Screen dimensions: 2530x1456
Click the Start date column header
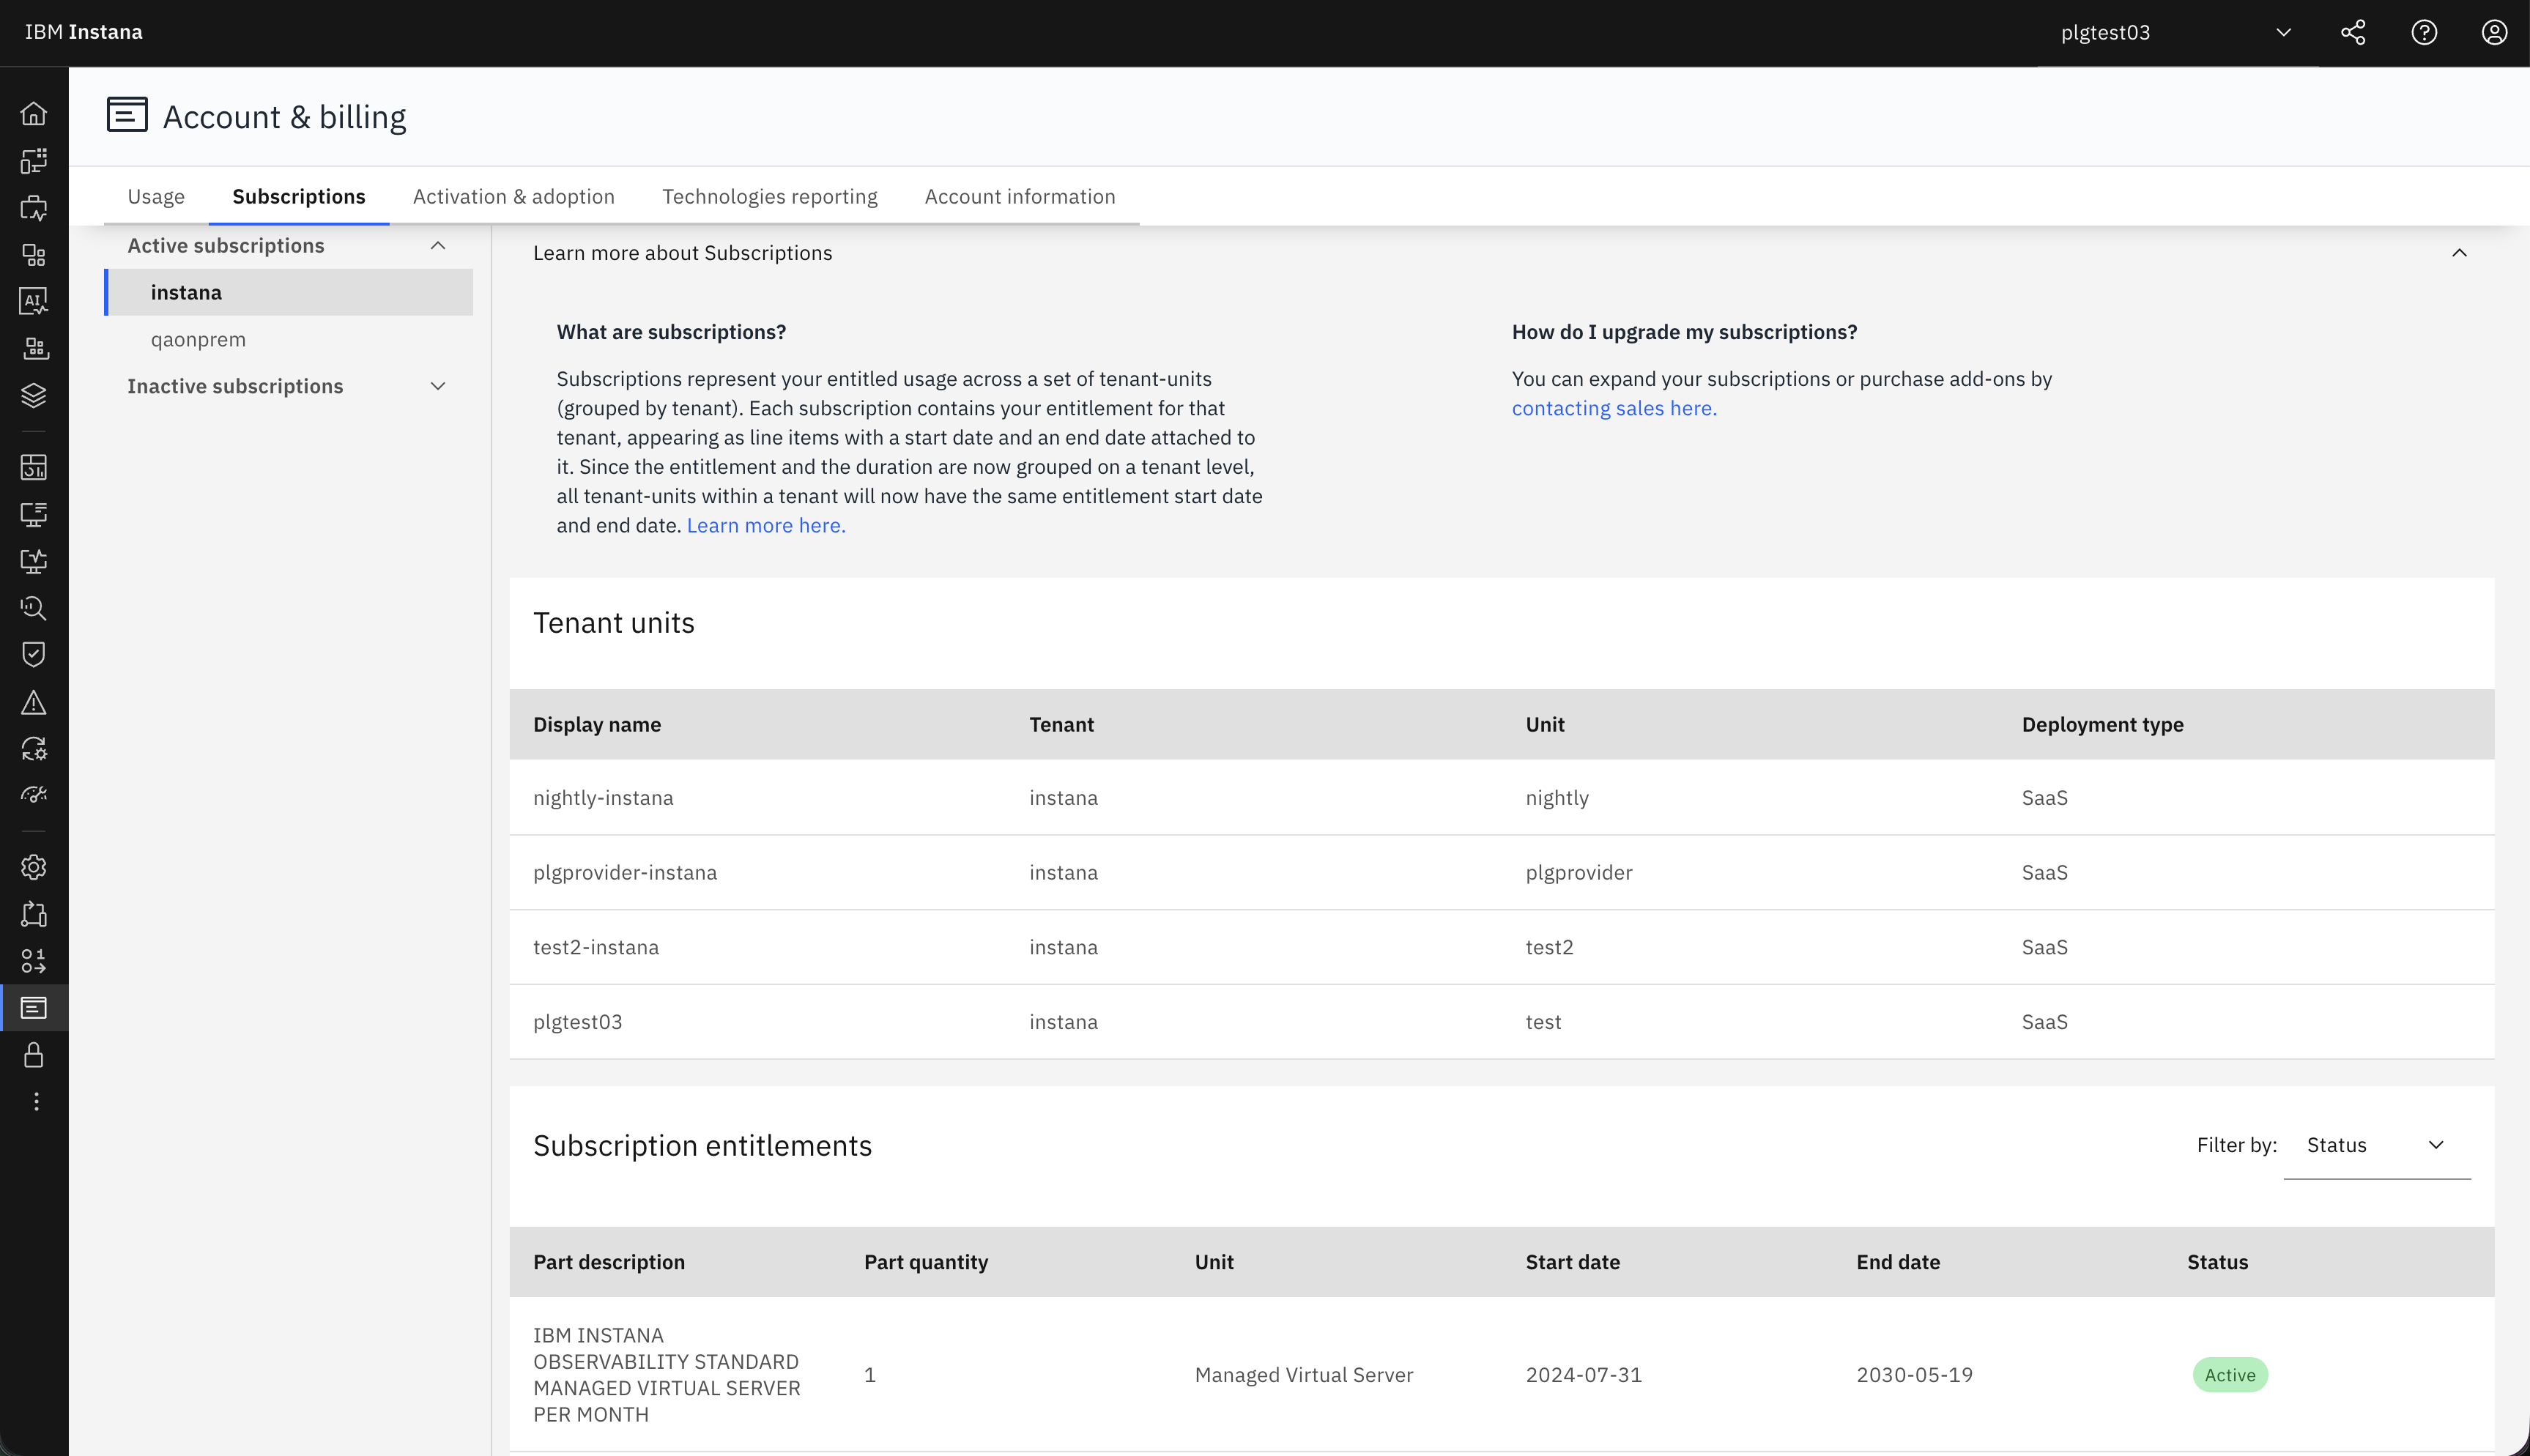[x=1573, y=1263]
